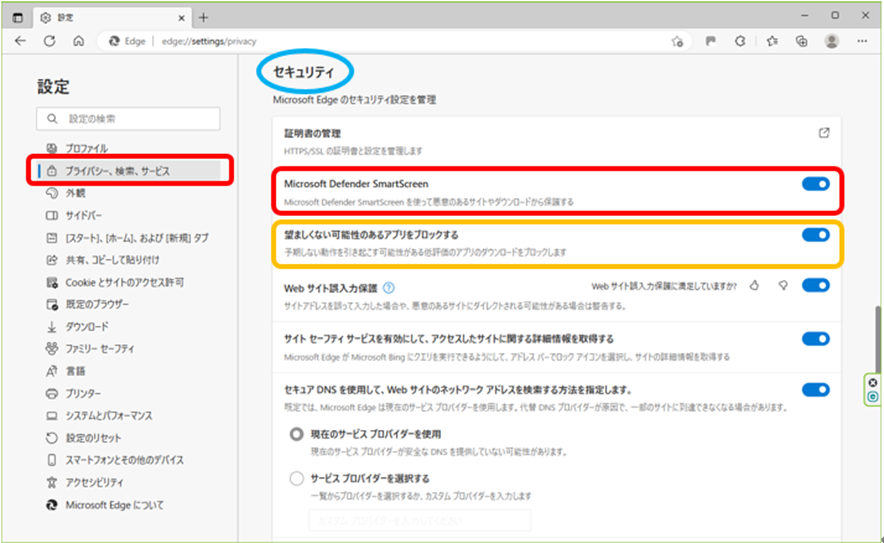884x543 pixels.
Task: Open ファミリー セーフティ section
Action: click(100, 349)
